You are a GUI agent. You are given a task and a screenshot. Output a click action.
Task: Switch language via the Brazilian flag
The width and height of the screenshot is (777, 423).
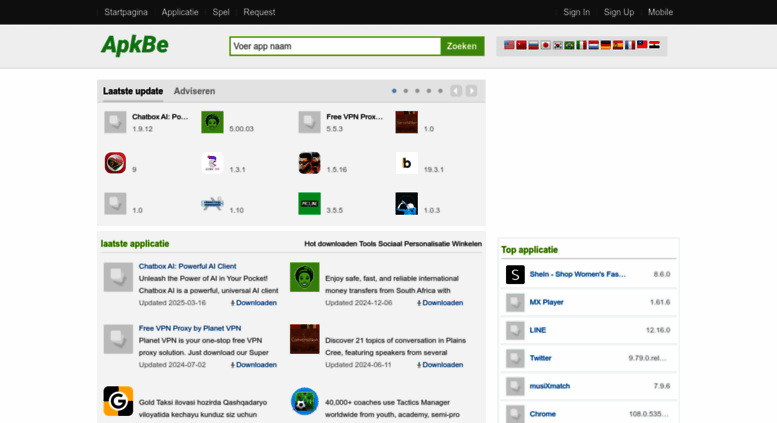tap(570, 46)
